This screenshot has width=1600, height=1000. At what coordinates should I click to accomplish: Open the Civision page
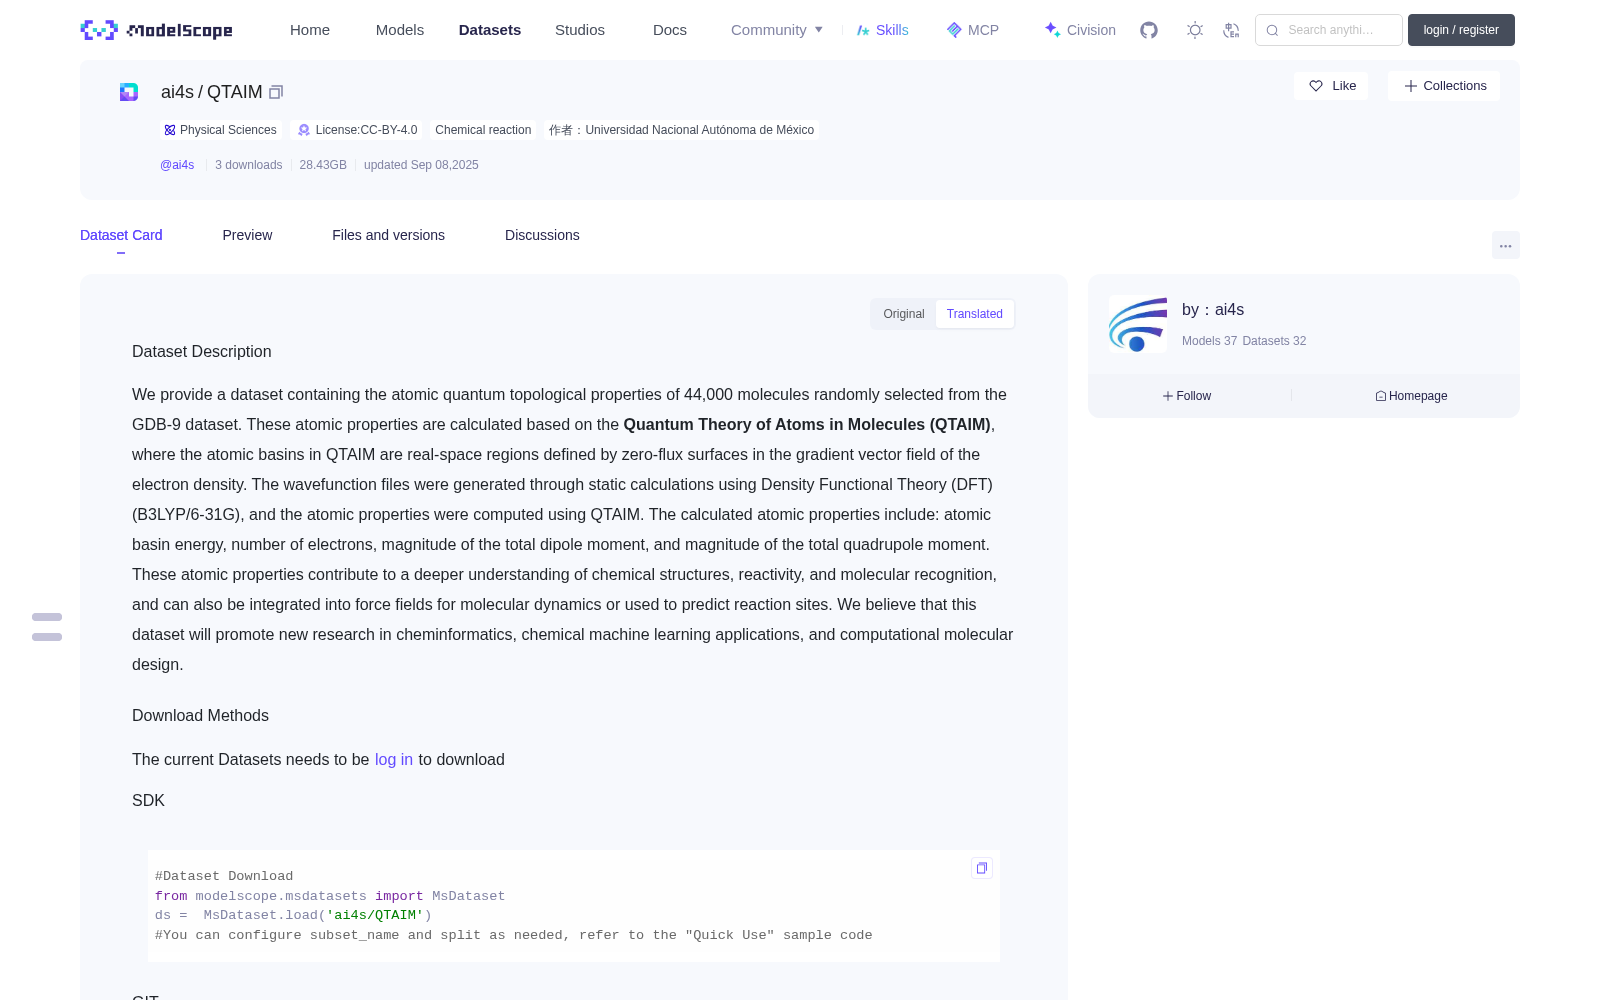coord(1080,30)
